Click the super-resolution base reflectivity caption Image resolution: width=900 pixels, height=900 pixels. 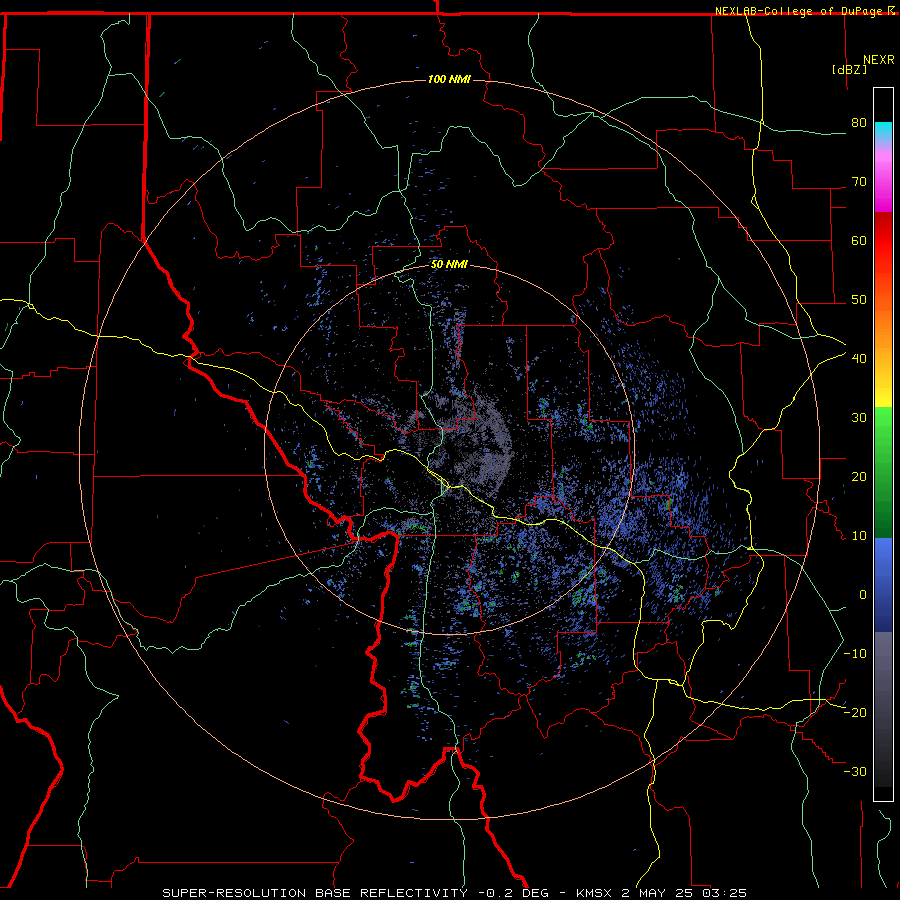coord(455,893)
